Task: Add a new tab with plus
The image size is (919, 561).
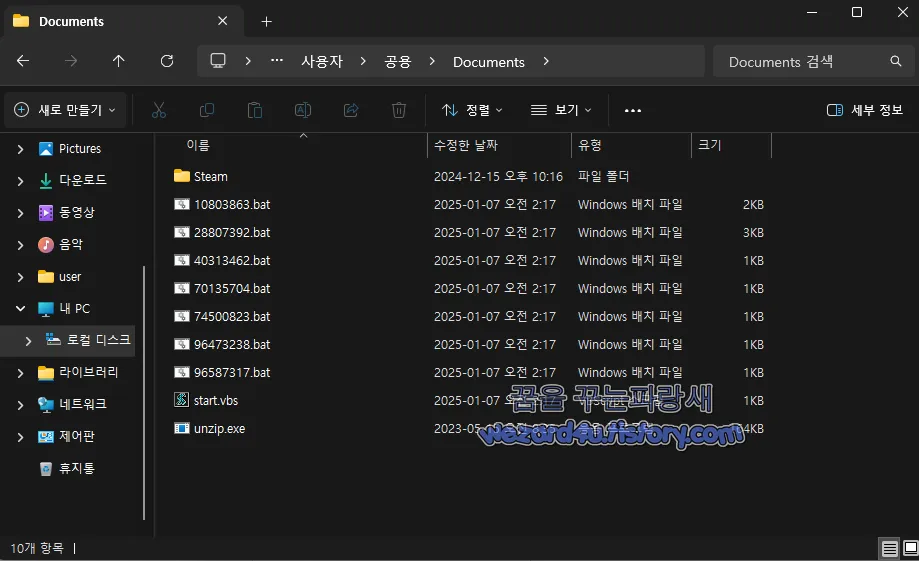Action: pyautogui.click(x=266, y=22)
